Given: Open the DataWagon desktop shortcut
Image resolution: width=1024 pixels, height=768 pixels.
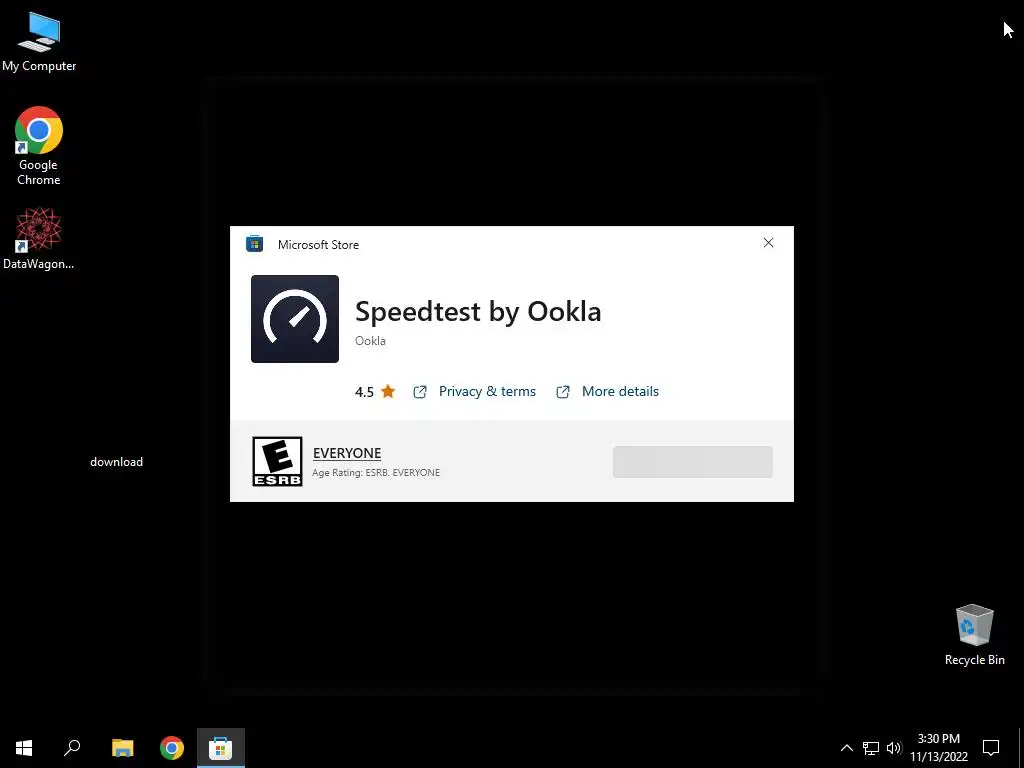Looking at the screenshot, I should 39,238.
